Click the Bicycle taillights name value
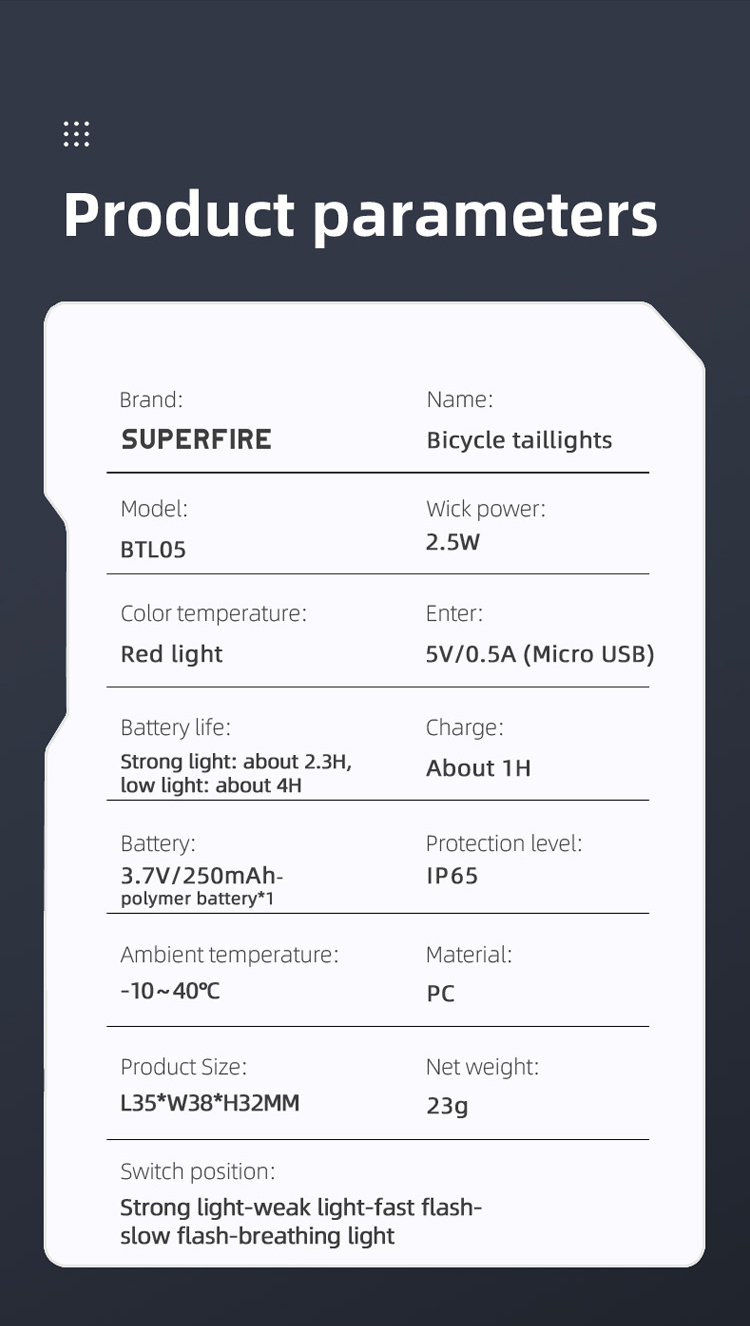 click(x=519, y=440)
